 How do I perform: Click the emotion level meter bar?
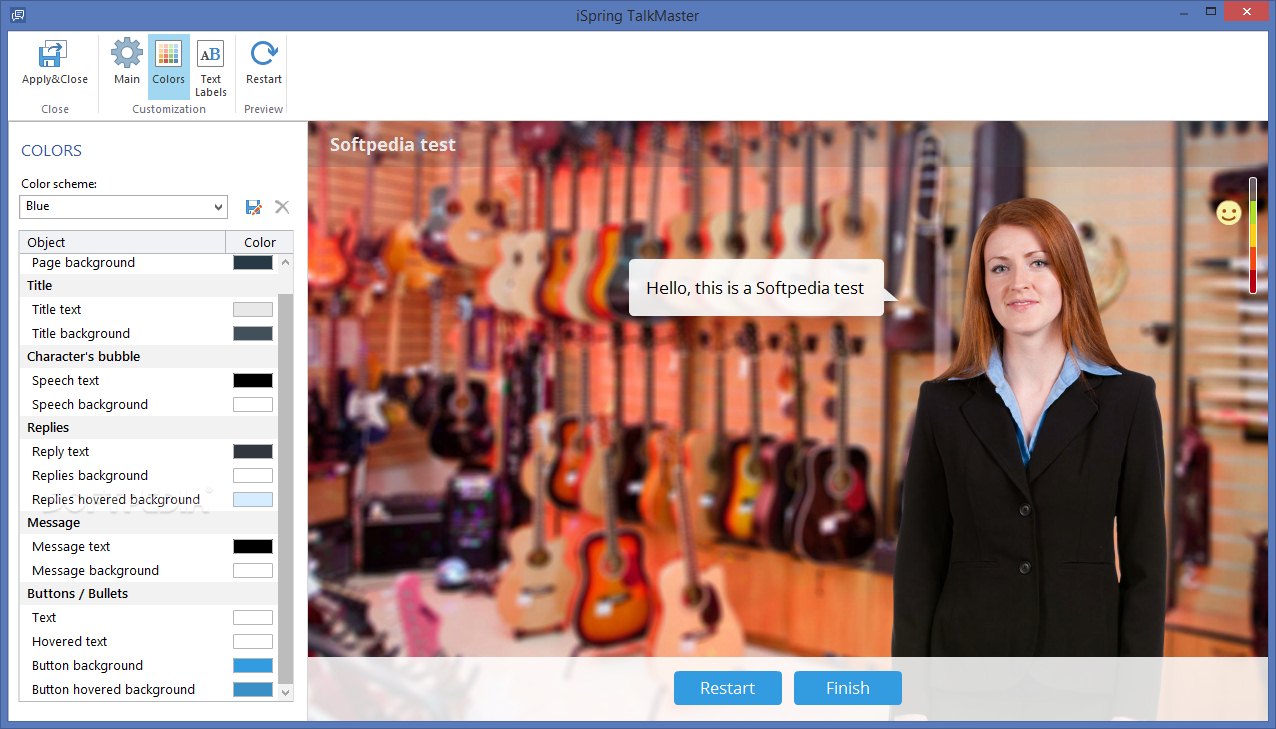tap(1253, 236)
